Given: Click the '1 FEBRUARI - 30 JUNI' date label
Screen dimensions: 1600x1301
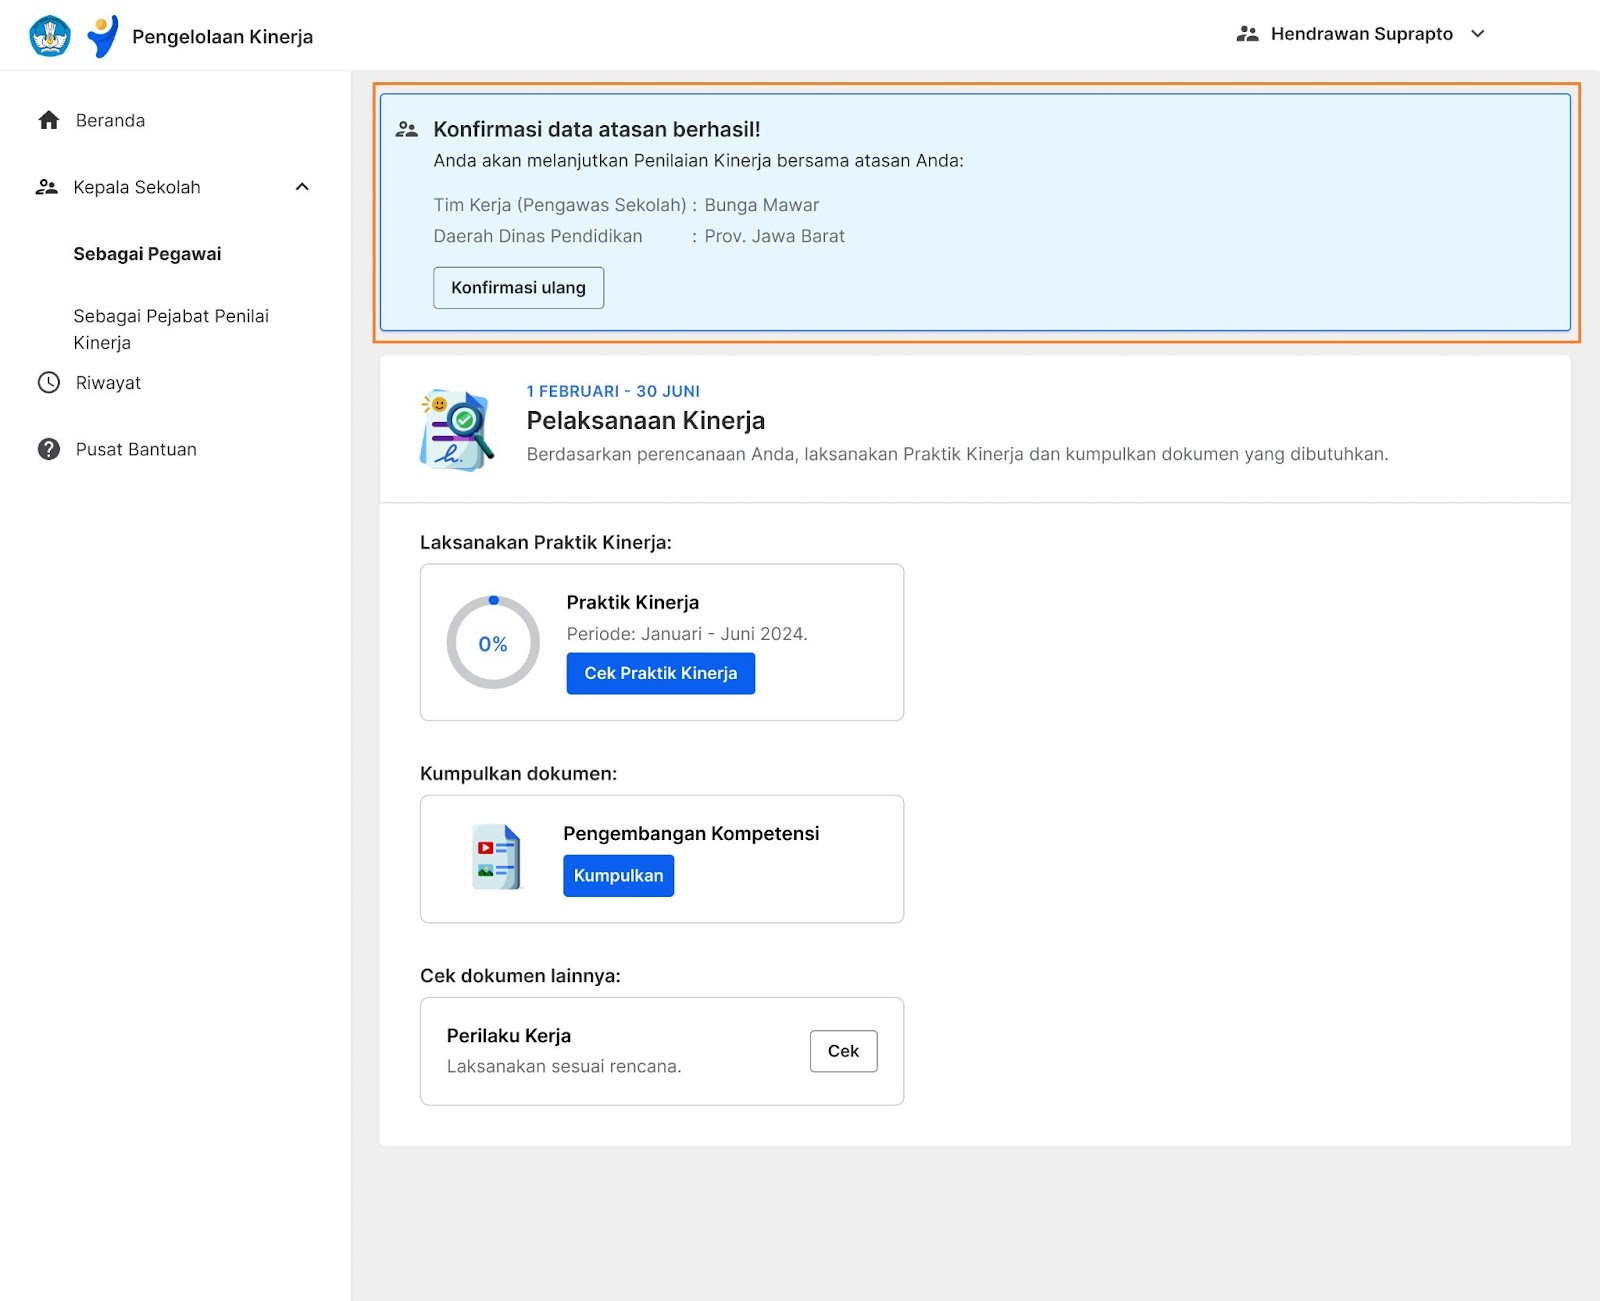Looking at the screenshot, I should 613,391.
